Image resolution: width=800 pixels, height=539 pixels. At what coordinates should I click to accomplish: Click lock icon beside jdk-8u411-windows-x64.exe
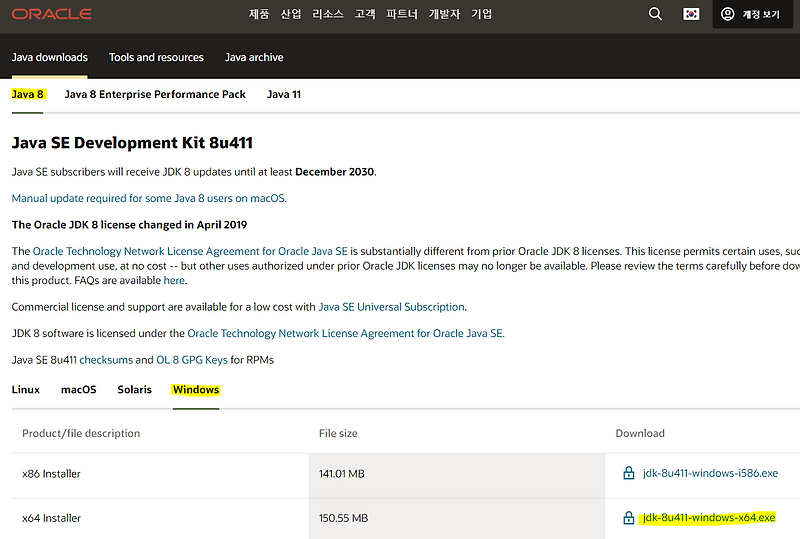(x=628, y=518)
